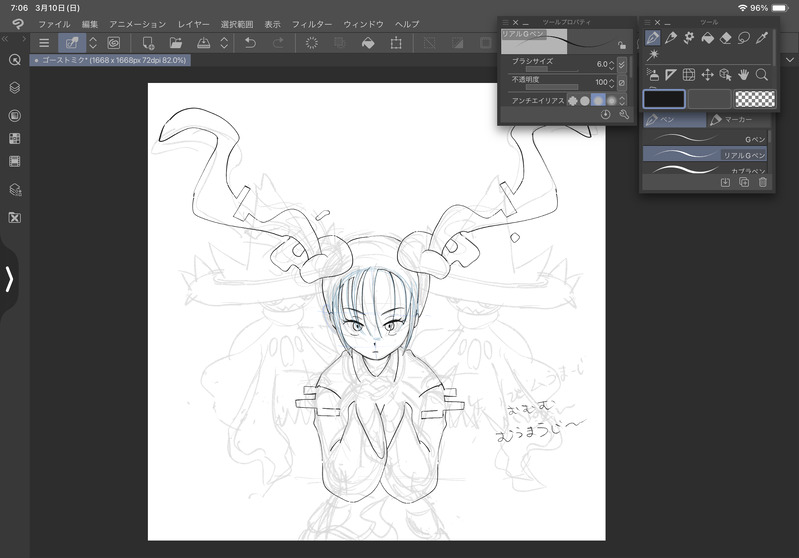Open the ウィンドウ menu
Viewport: 799px width, 558px height.
tap(363, 24)
